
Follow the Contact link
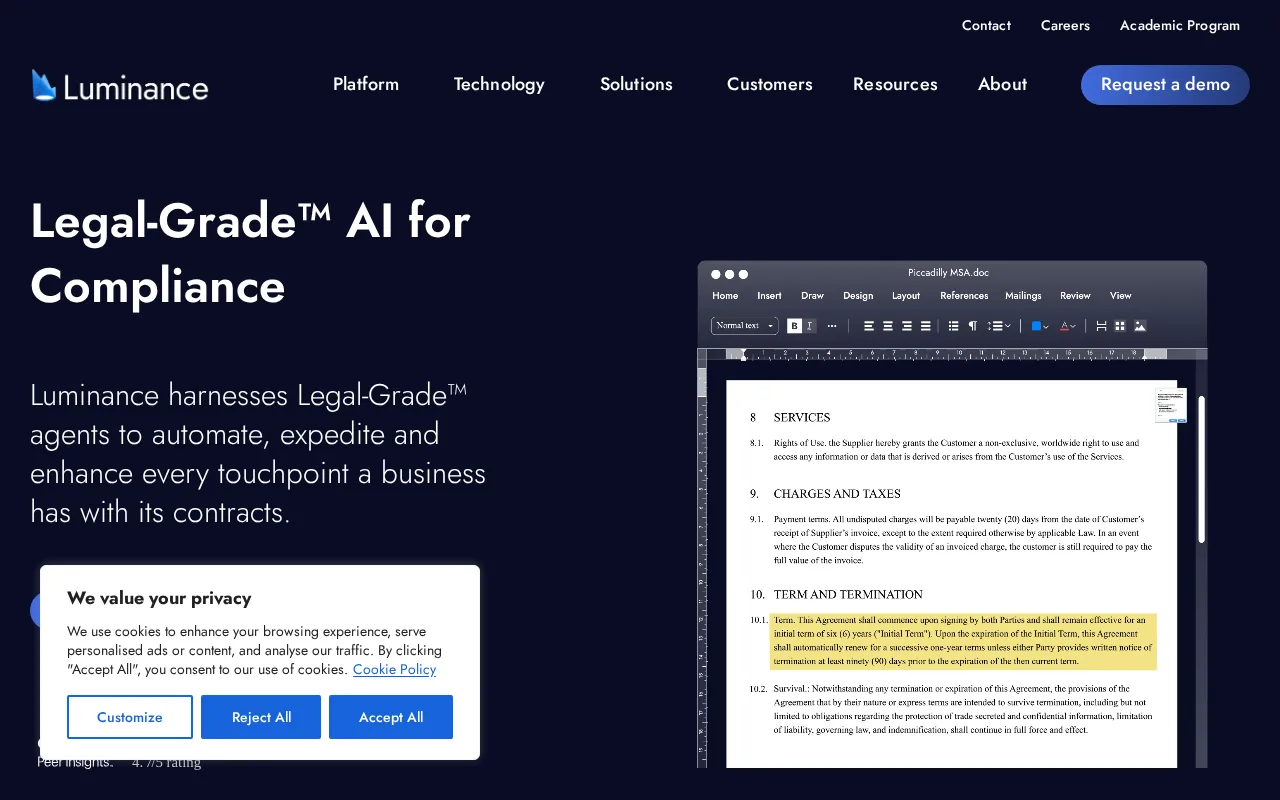[986, 26]
